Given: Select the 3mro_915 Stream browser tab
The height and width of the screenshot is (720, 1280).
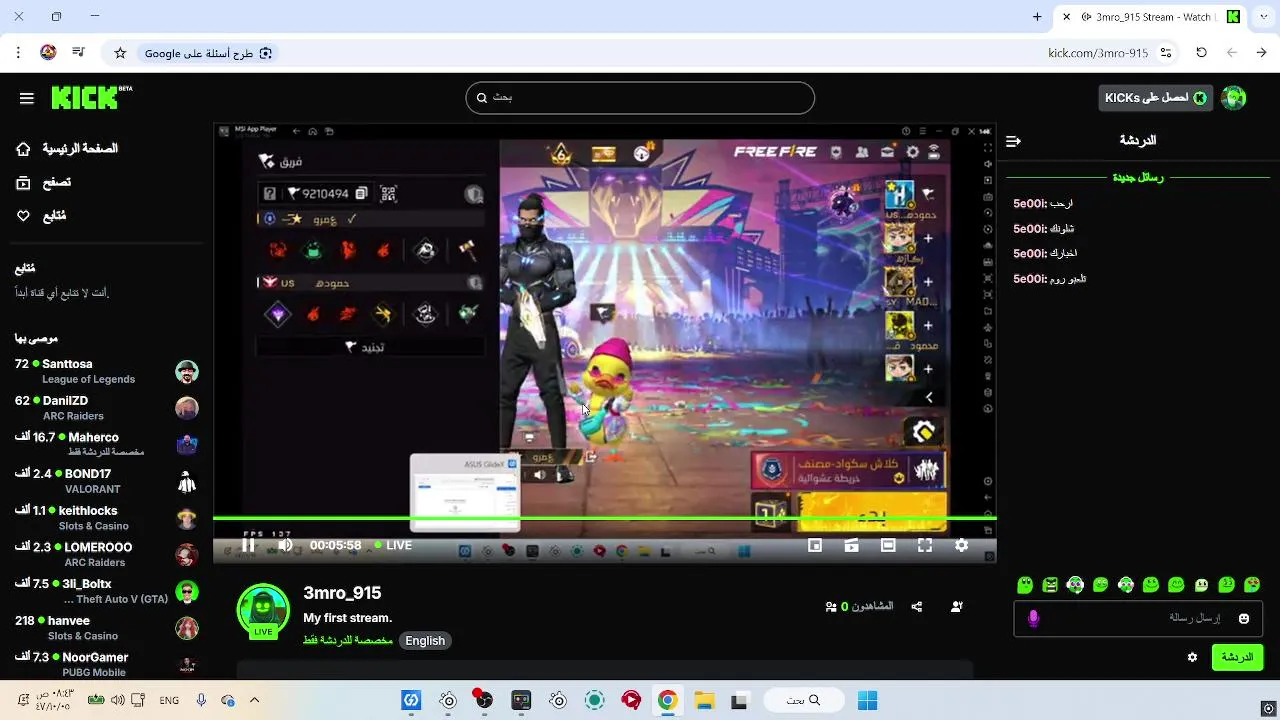Looking at the screenshot, I should click(1150, 17).
